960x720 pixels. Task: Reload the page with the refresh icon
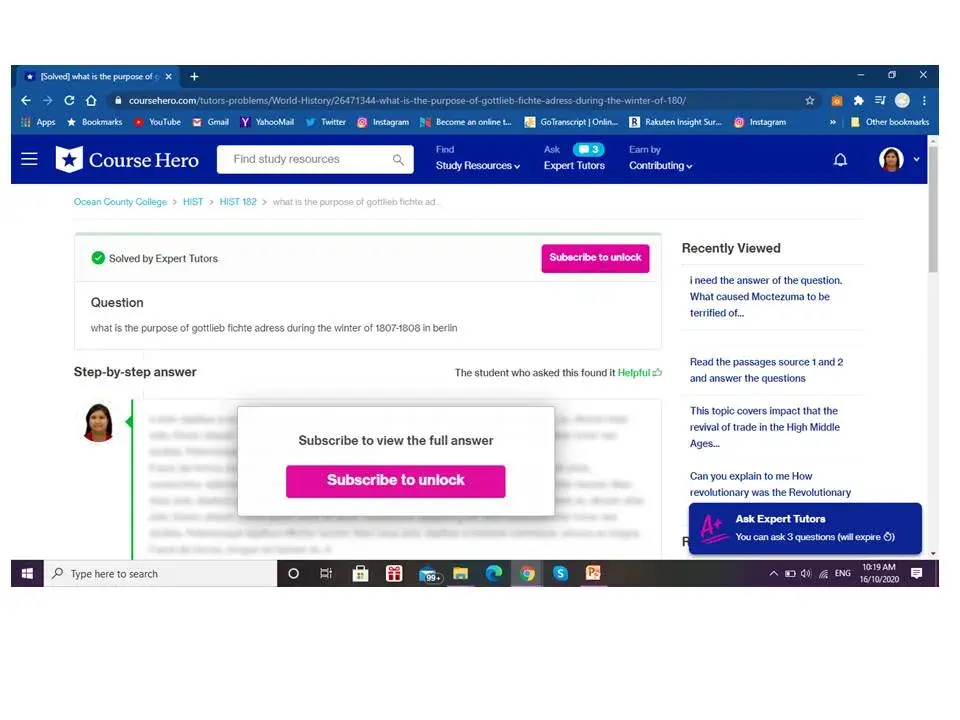pyautogui.click(x=69, y=100)
